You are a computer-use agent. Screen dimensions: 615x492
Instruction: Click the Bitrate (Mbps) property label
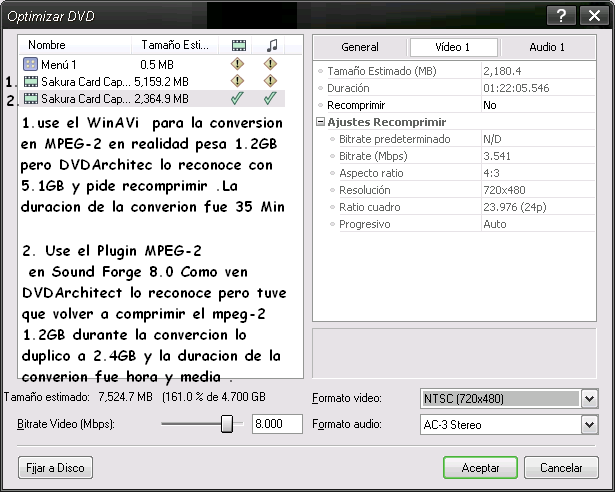click(373, 156)
